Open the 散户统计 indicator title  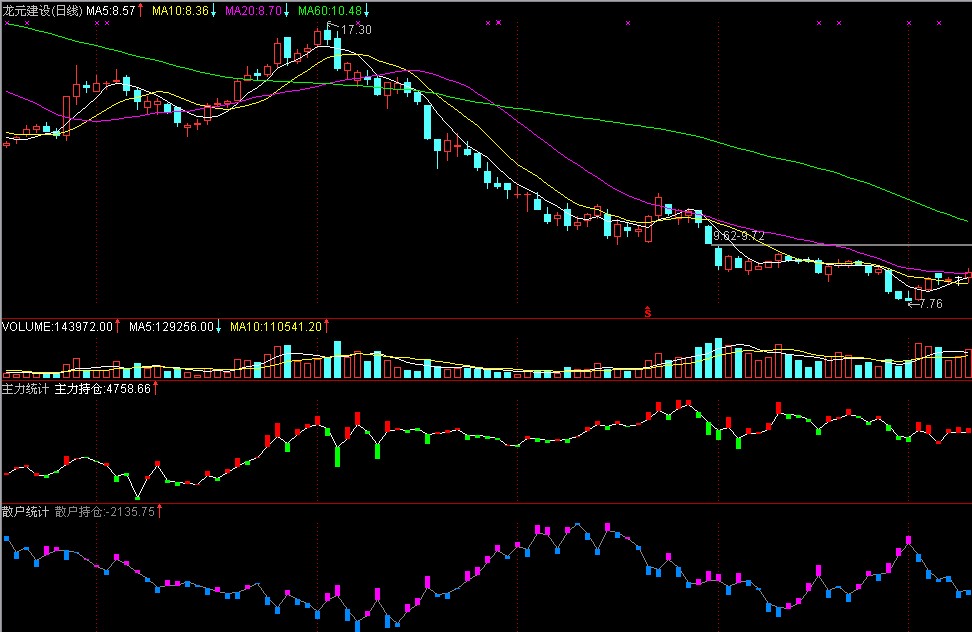(26, 511)
